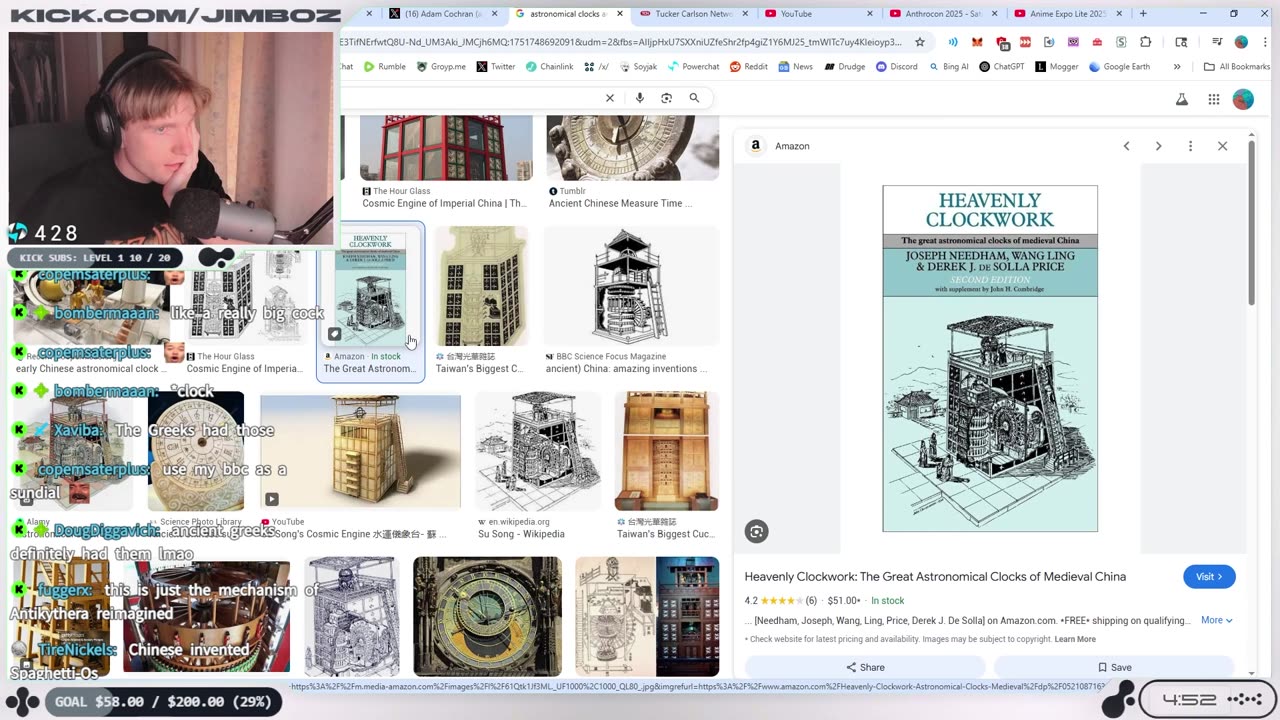Open the Discord bookmark
This screenshot has width=1280, height=720.
tap(896, 67)
